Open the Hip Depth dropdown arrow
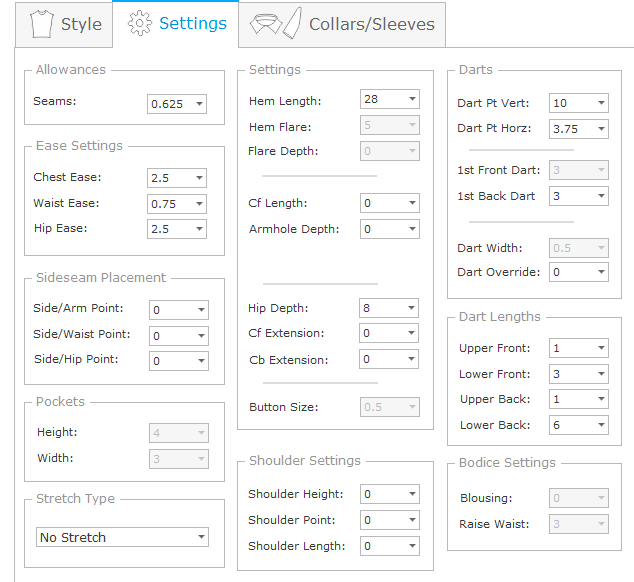Screen dimensions: 634x582 (411, 308)
